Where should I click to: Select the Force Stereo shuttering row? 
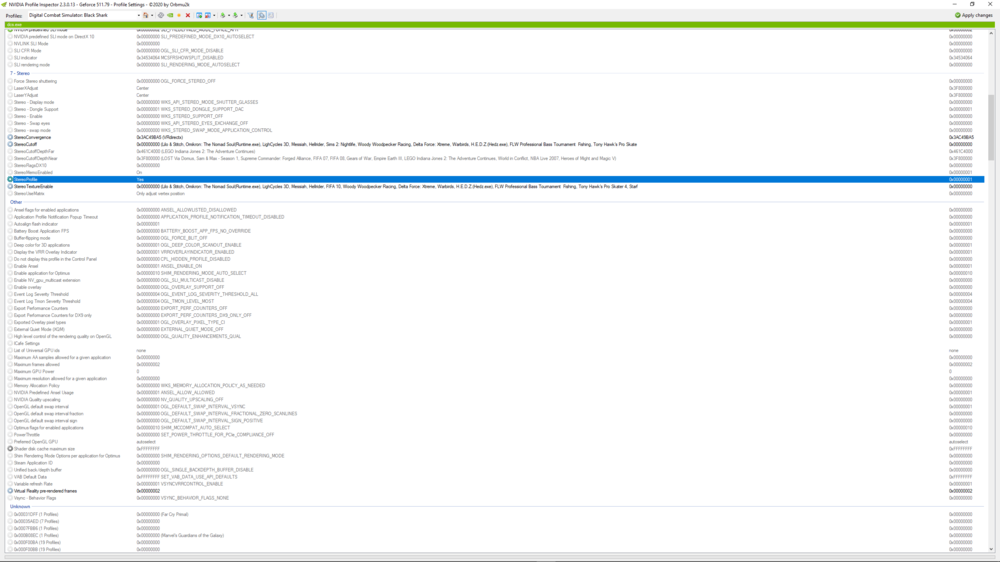point(494,81)
